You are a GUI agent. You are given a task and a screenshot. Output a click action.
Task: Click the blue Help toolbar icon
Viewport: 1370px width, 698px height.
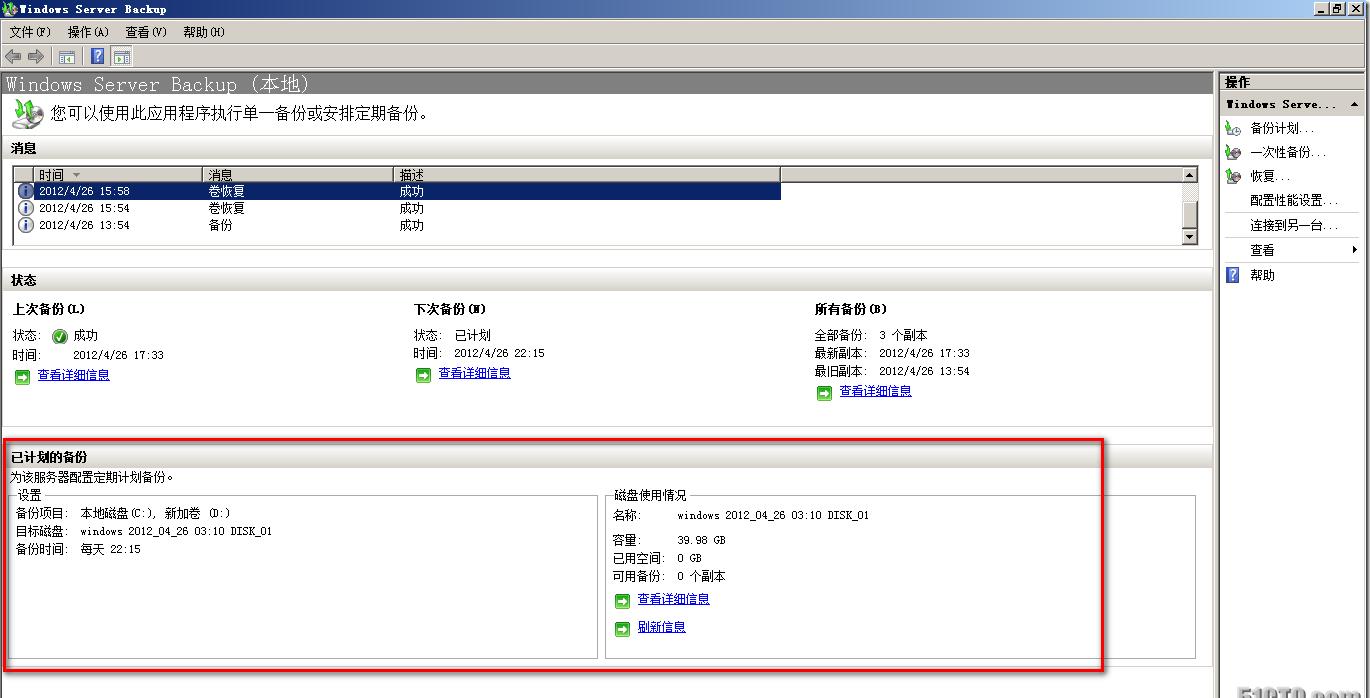pos(98,56)
